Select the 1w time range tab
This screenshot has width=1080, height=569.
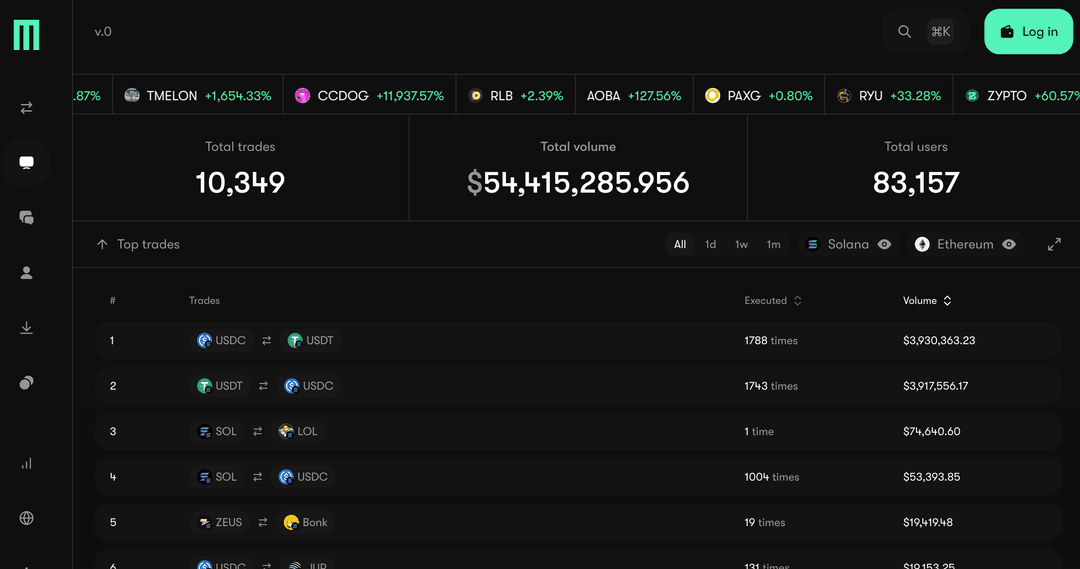point(741,244)
